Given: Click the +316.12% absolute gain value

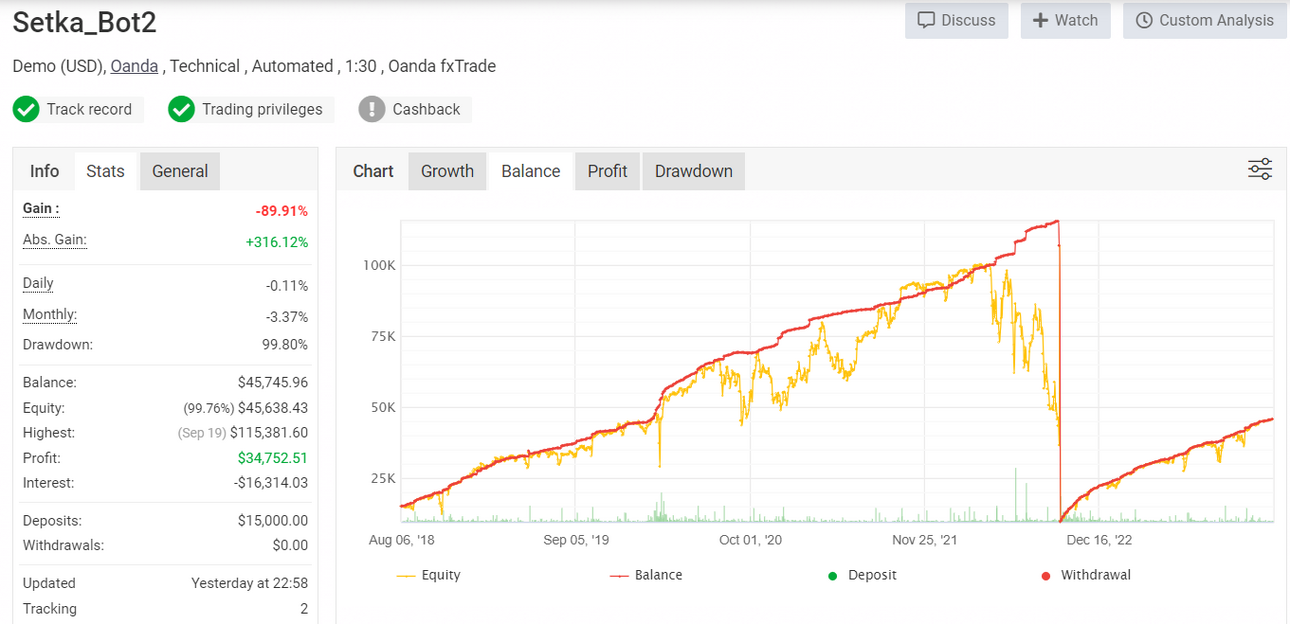Looking at the screenshot, I should pyautogui.click(x=277, y=242).
